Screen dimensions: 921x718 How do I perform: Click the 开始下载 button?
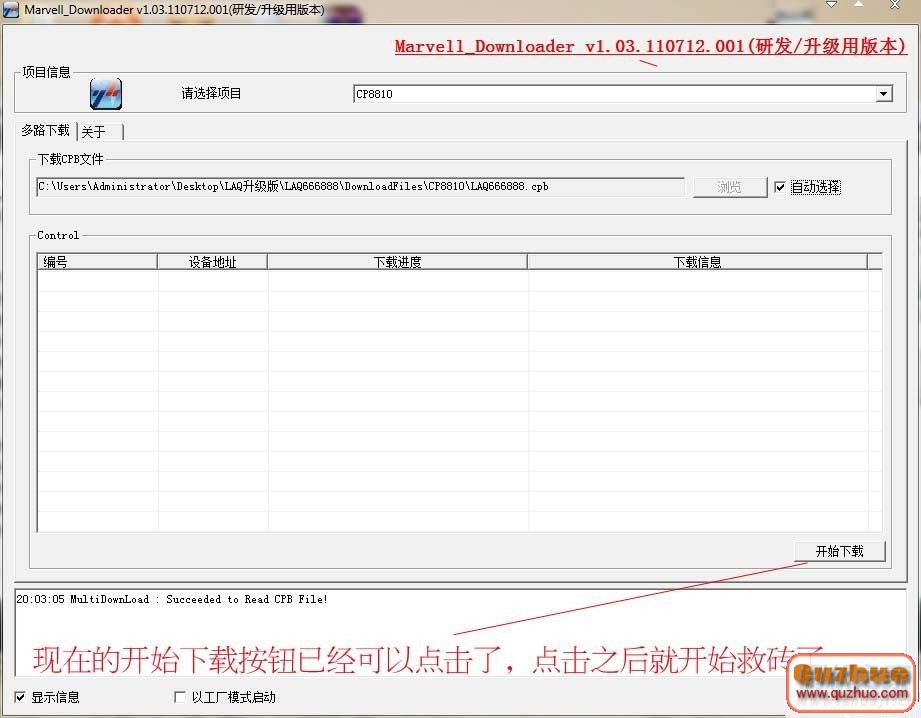pos(839,551)
